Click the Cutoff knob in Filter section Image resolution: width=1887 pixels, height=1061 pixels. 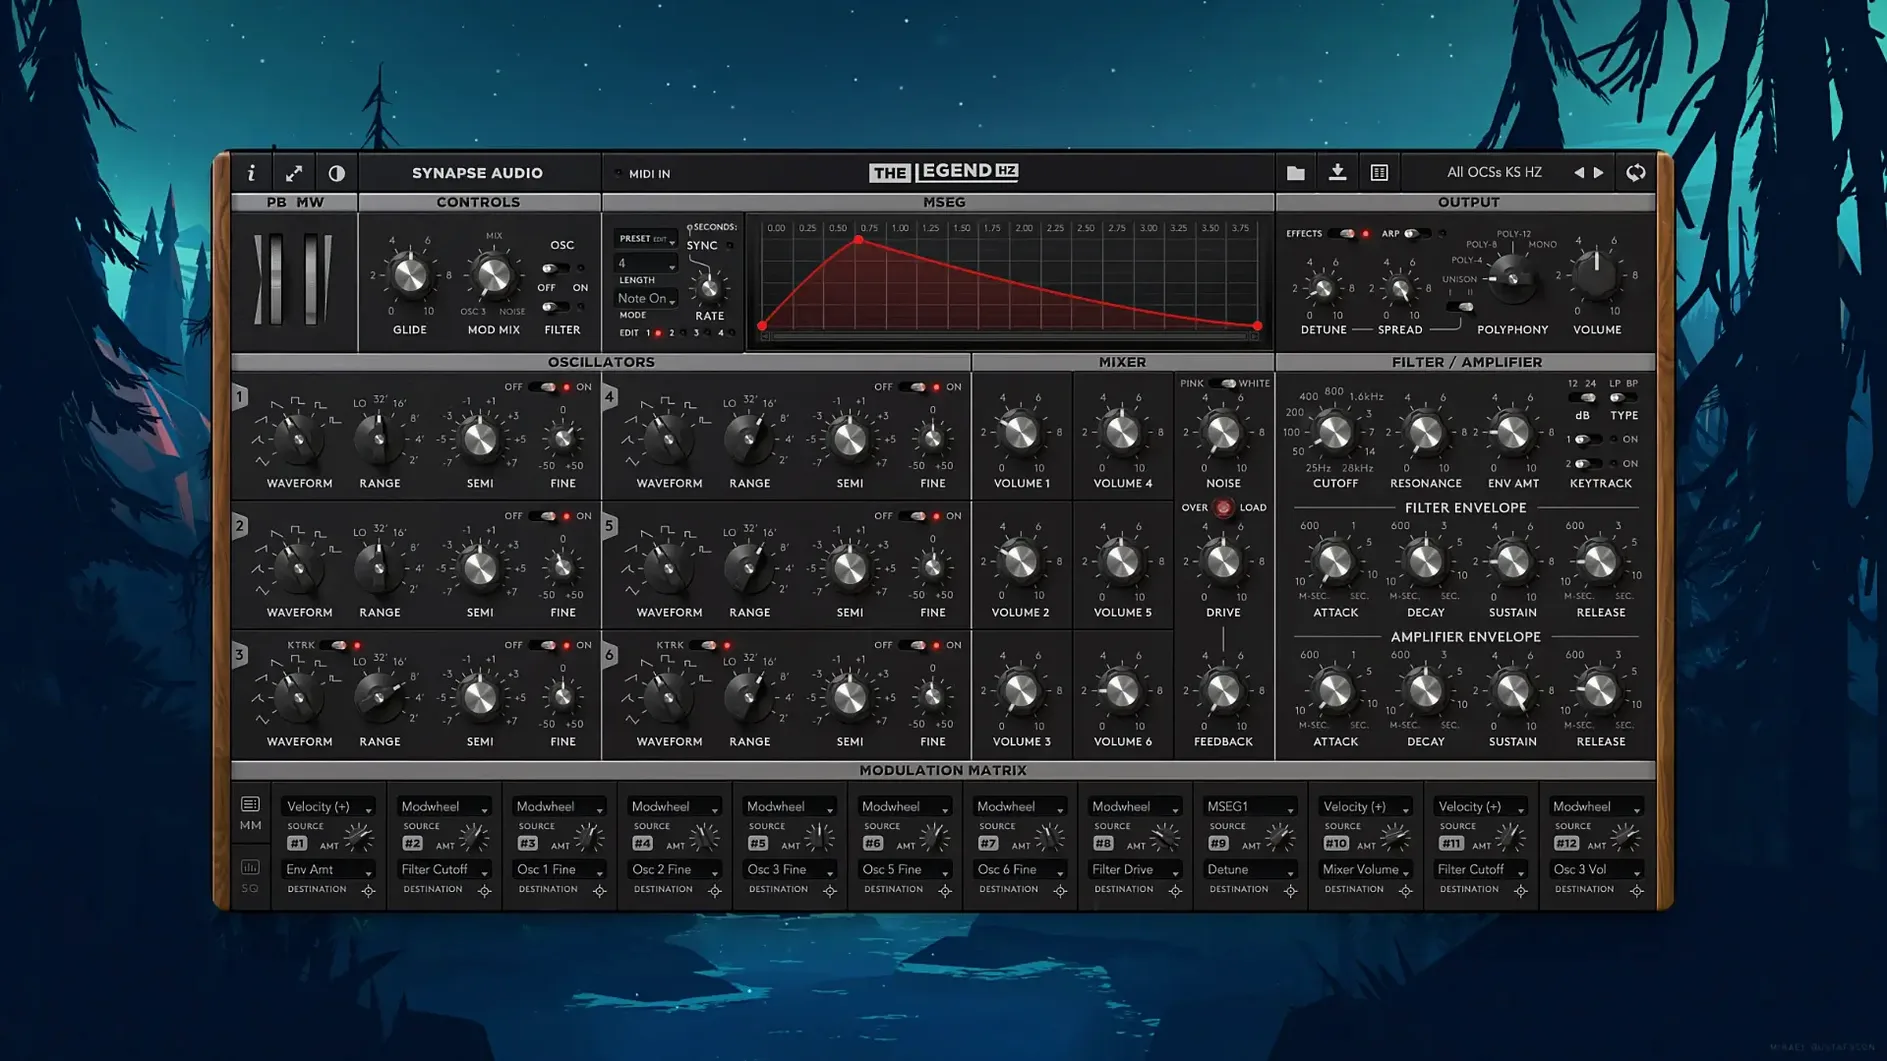click(1334, 433)
